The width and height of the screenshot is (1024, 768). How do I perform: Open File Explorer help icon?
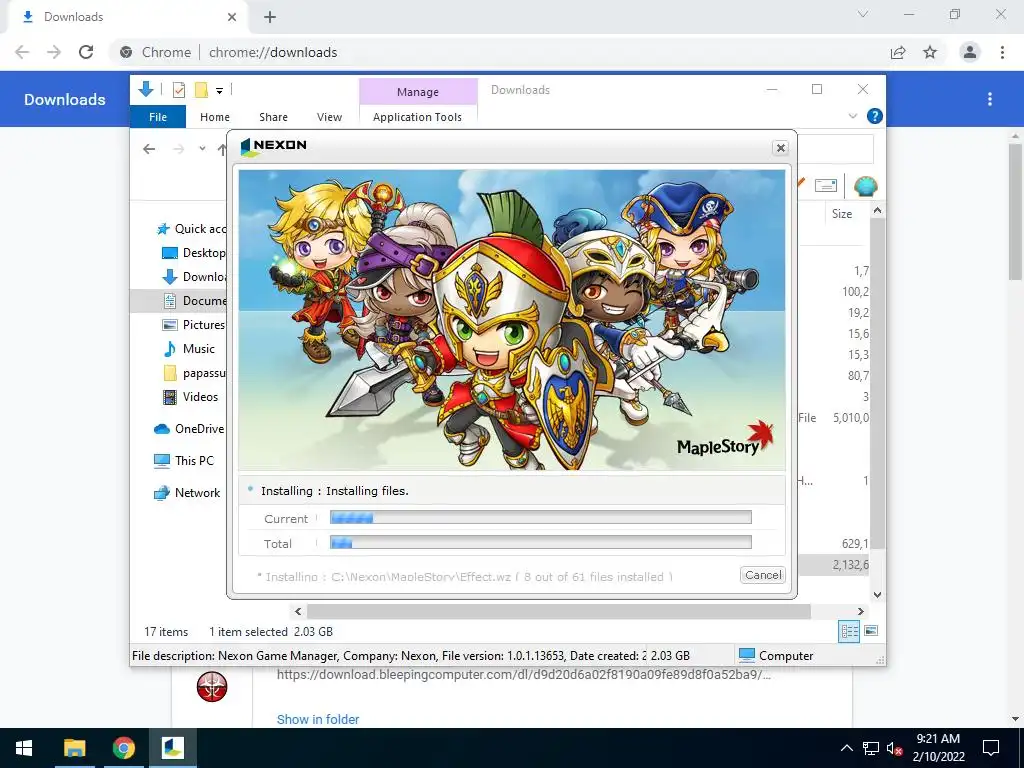[x=874, y=116]
